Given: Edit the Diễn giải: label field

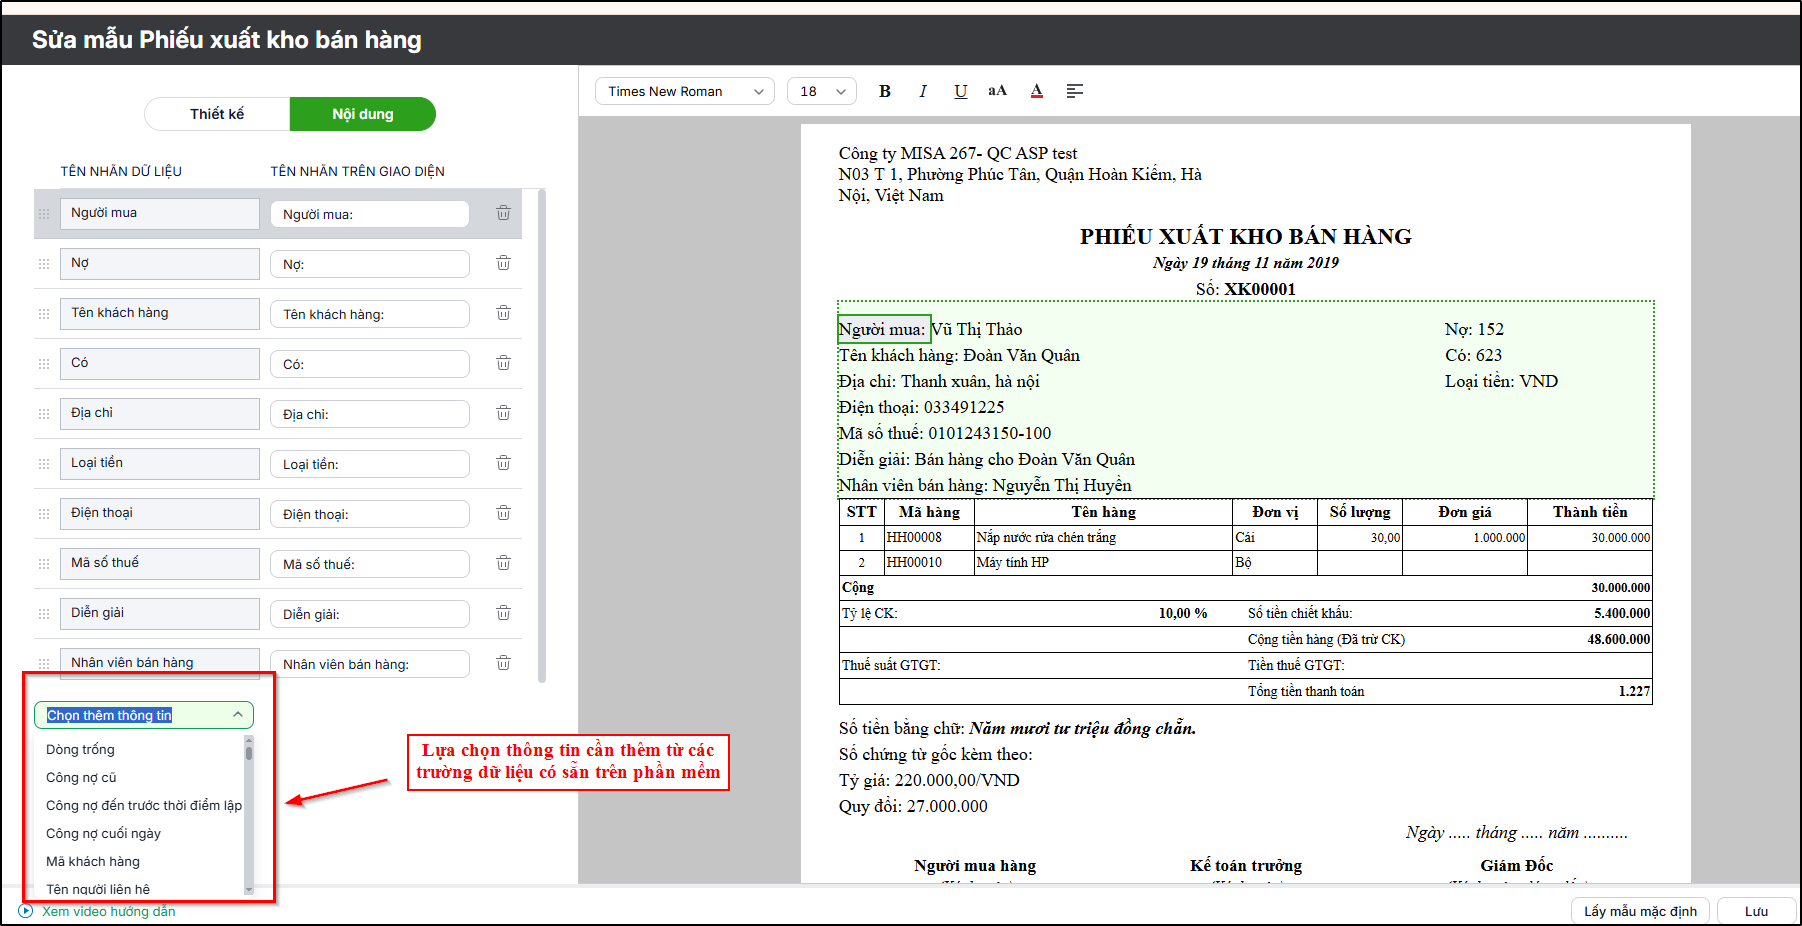Looking at the screenshot, I should tap(370, 614).
